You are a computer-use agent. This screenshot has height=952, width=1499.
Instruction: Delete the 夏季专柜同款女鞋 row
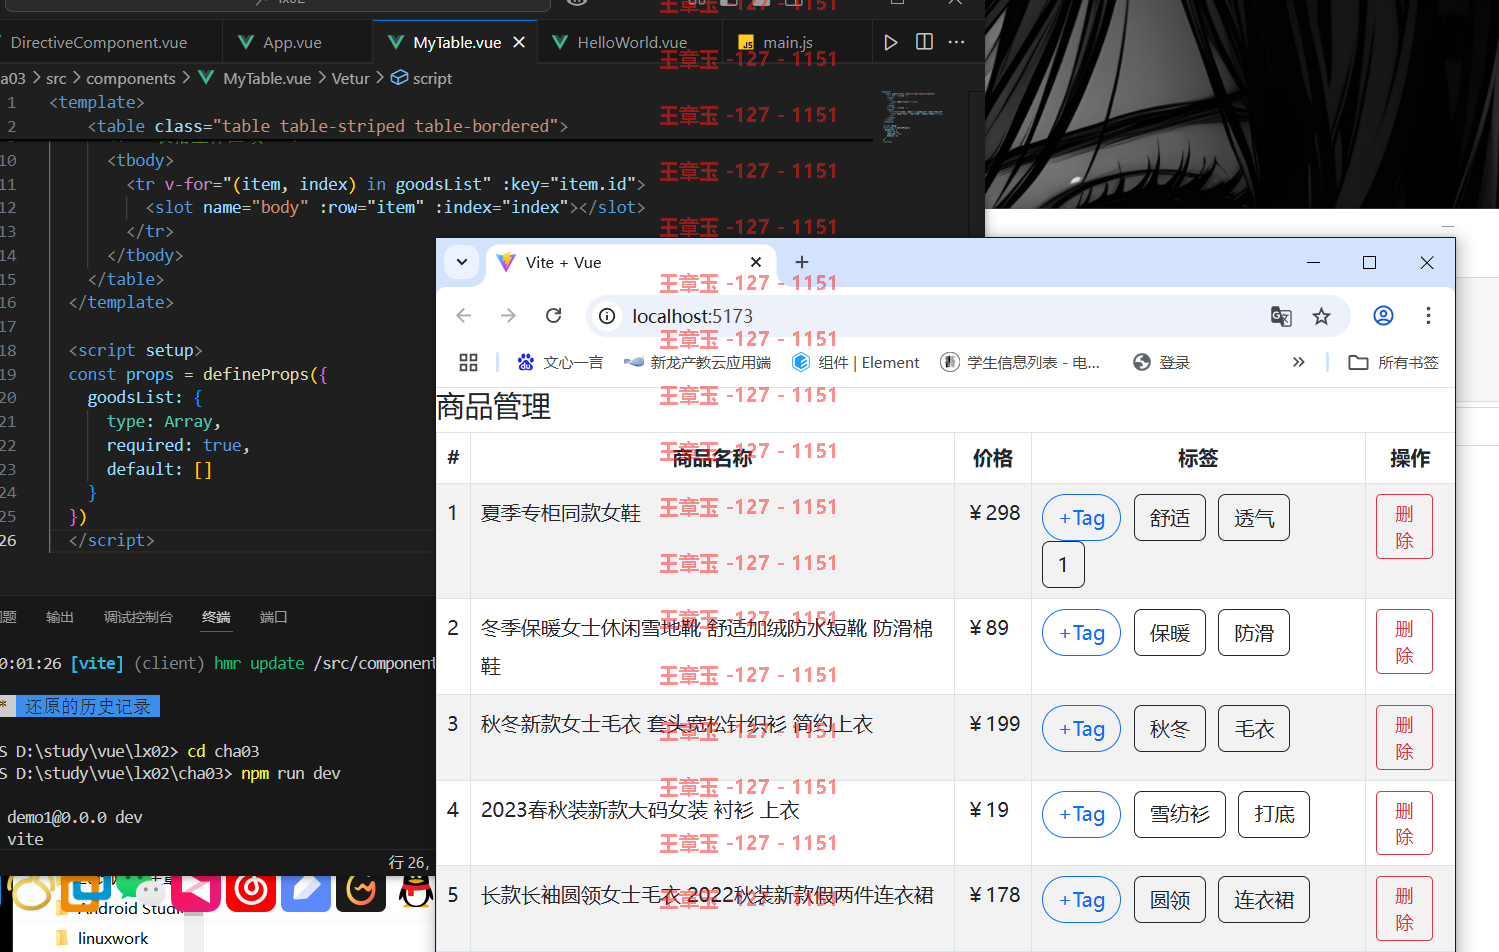(1404, 527)
